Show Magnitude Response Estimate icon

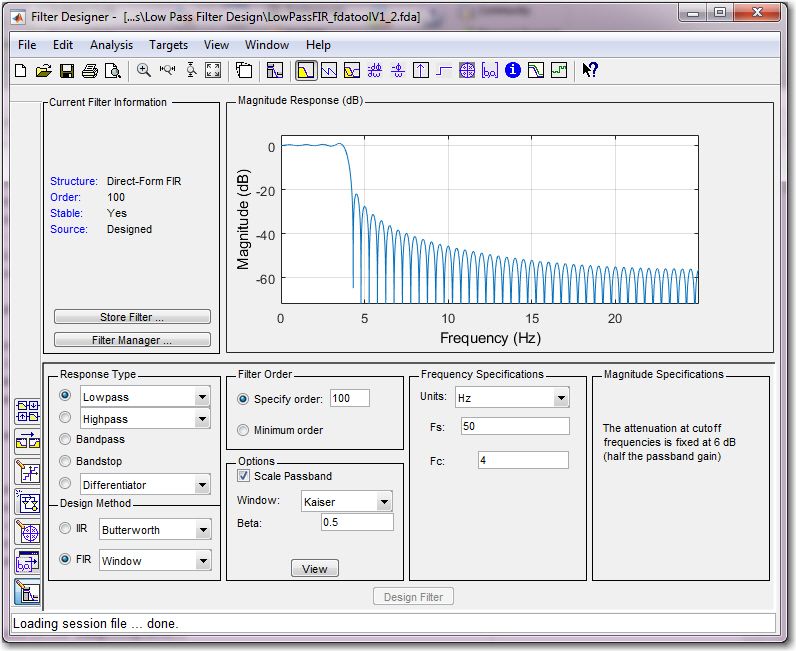[x=536, y=70]
